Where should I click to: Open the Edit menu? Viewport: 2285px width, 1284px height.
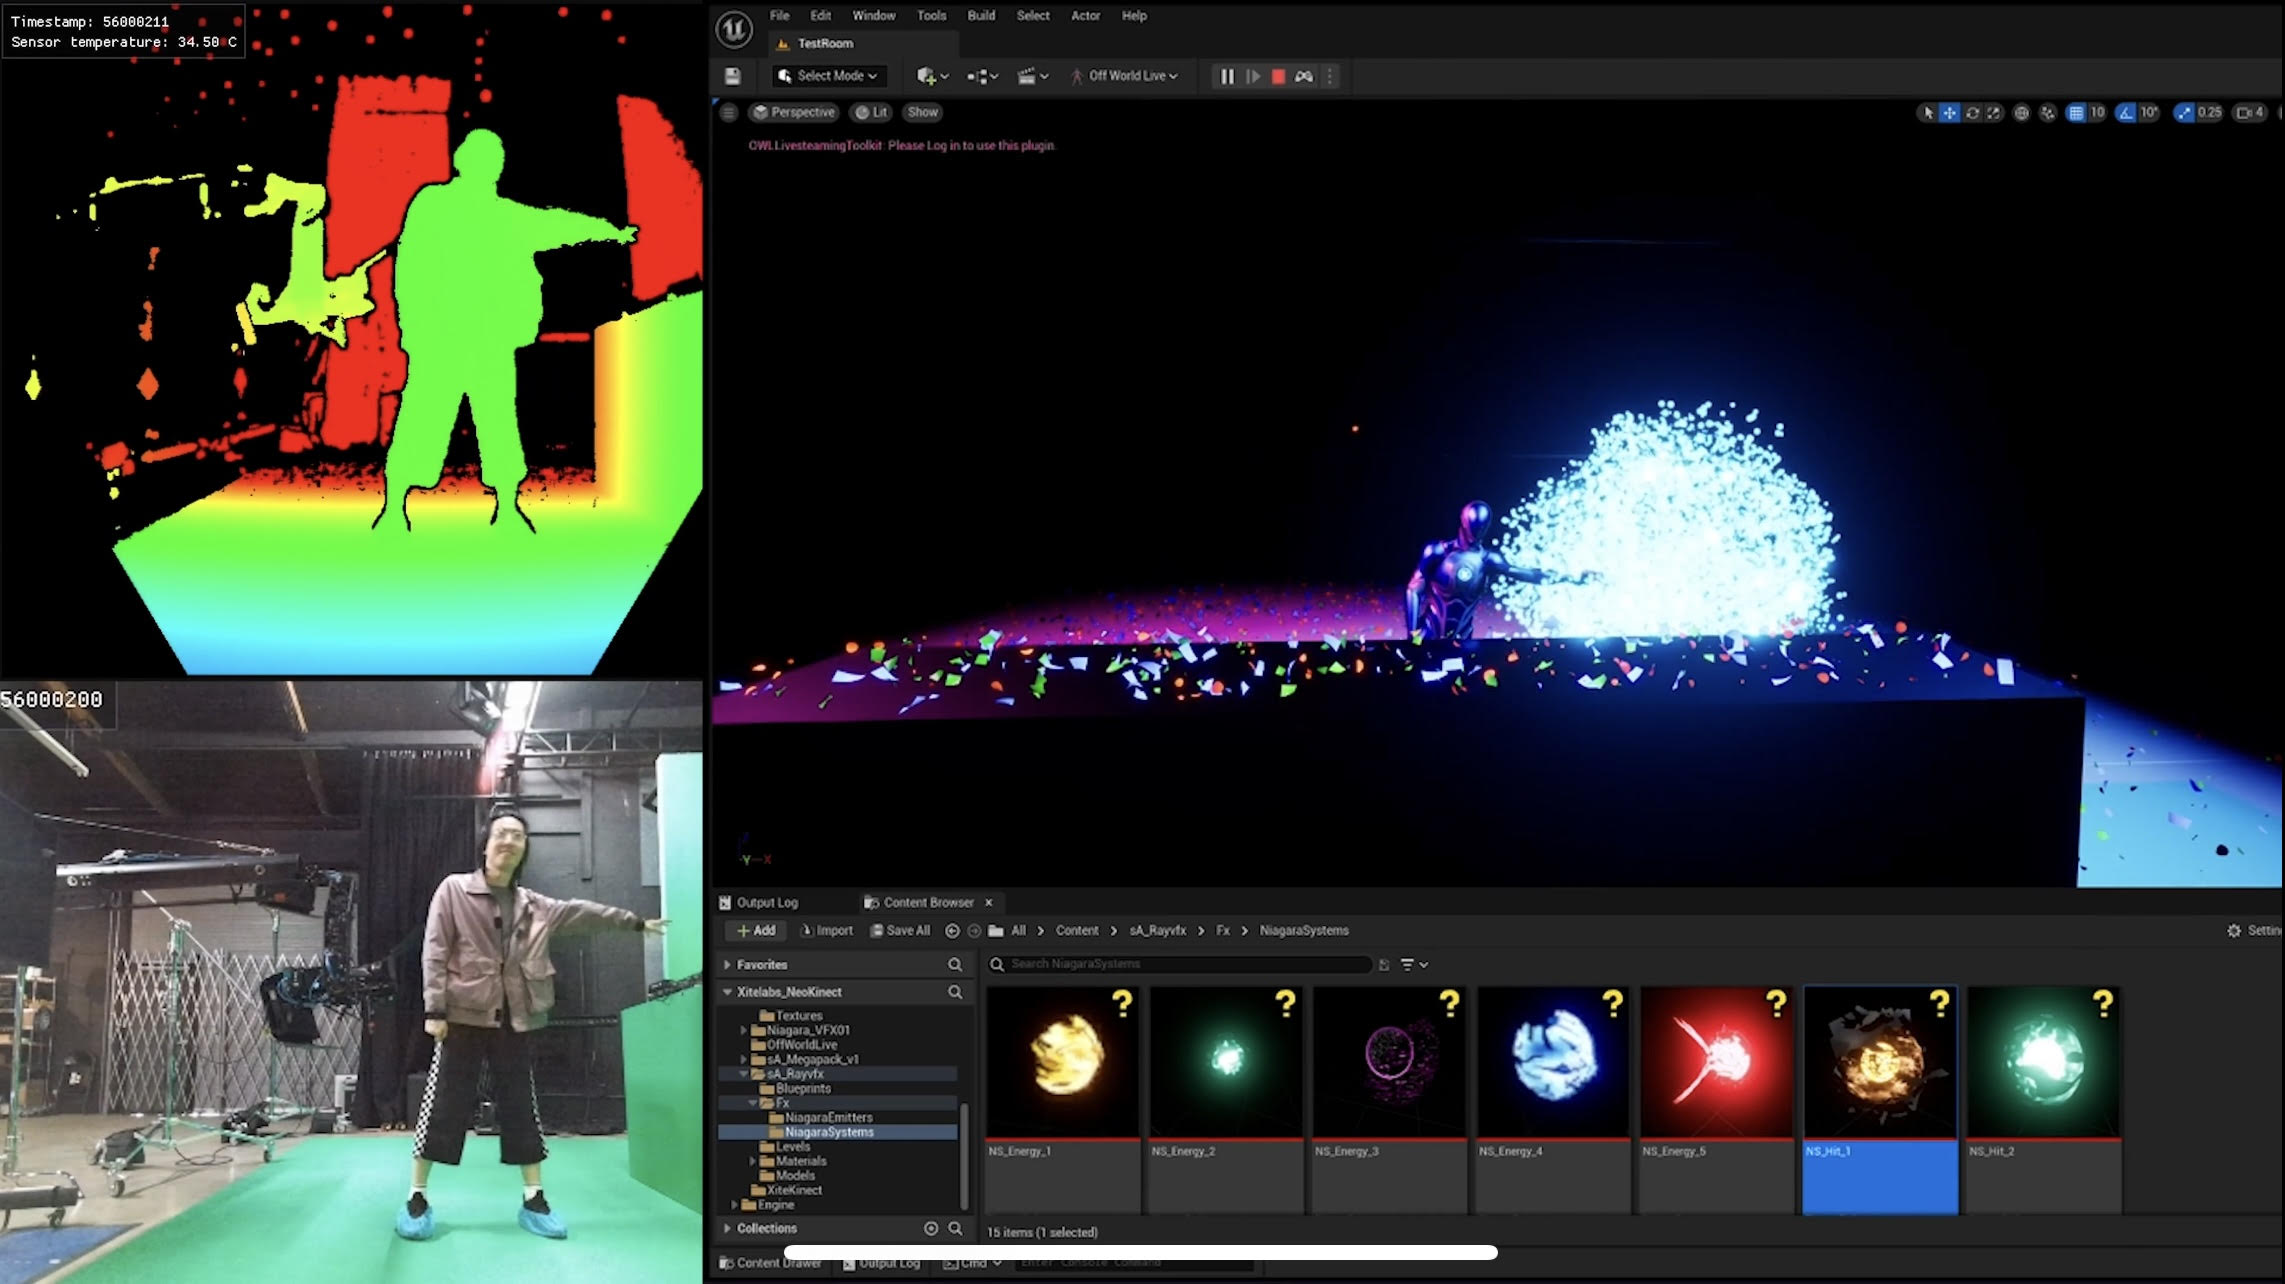click(x=820, y=15)
